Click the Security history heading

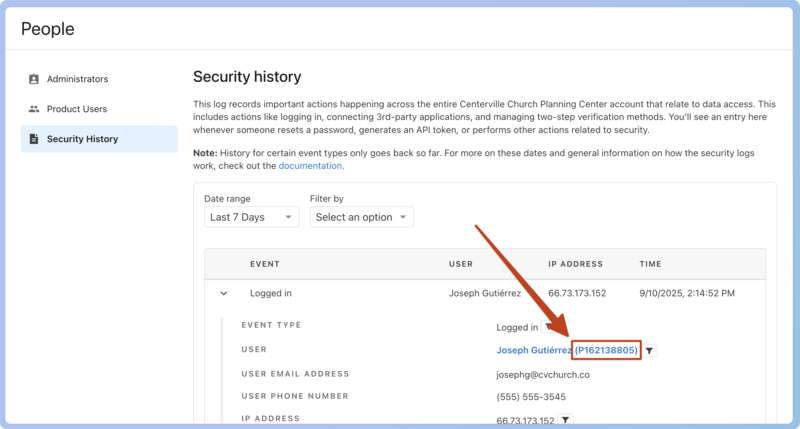click(247, 77)
